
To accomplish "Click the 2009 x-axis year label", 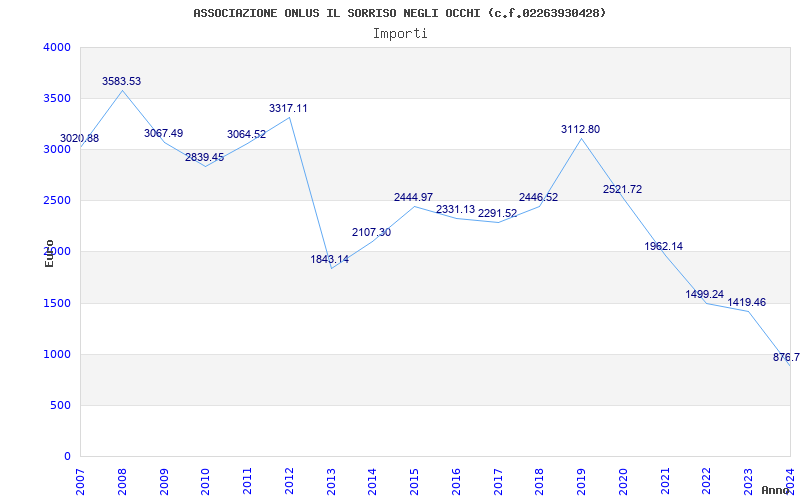I will (x=164, y=481).
